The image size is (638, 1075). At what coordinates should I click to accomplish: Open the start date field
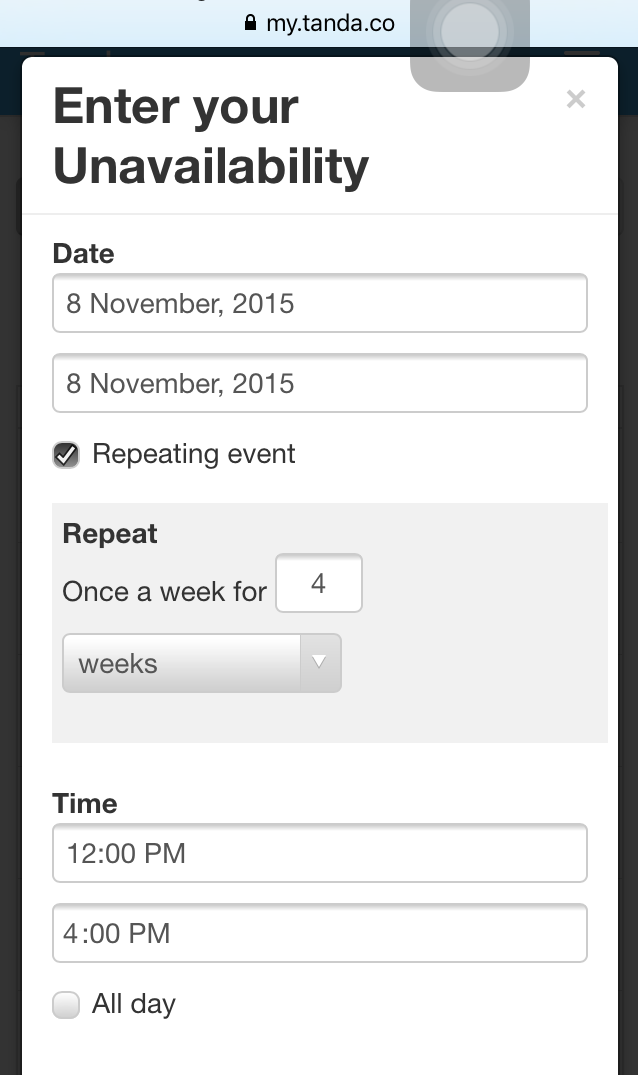(320, 303)
